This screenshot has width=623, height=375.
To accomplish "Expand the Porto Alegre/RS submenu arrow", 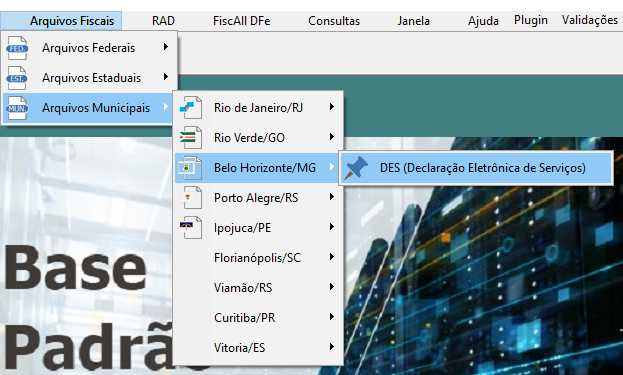I will (331, 197).
